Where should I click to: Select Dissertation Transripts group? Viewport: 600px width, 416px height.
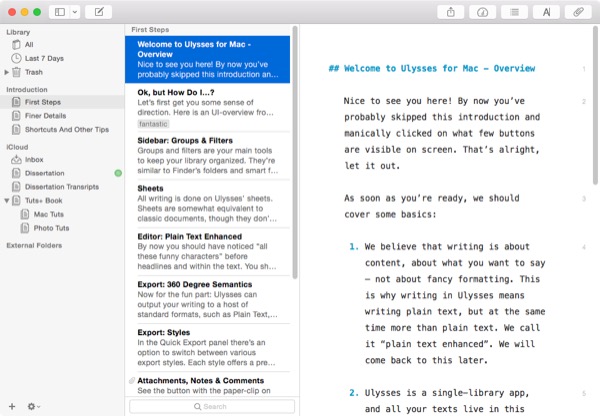pos(62,187)
